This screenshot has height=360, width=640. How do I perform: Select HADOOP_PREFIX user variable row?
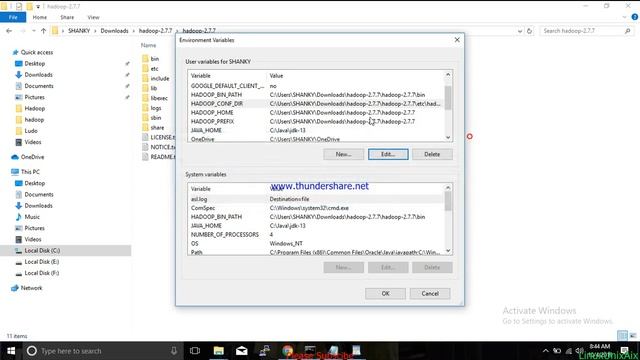click(x=316, y=122)
